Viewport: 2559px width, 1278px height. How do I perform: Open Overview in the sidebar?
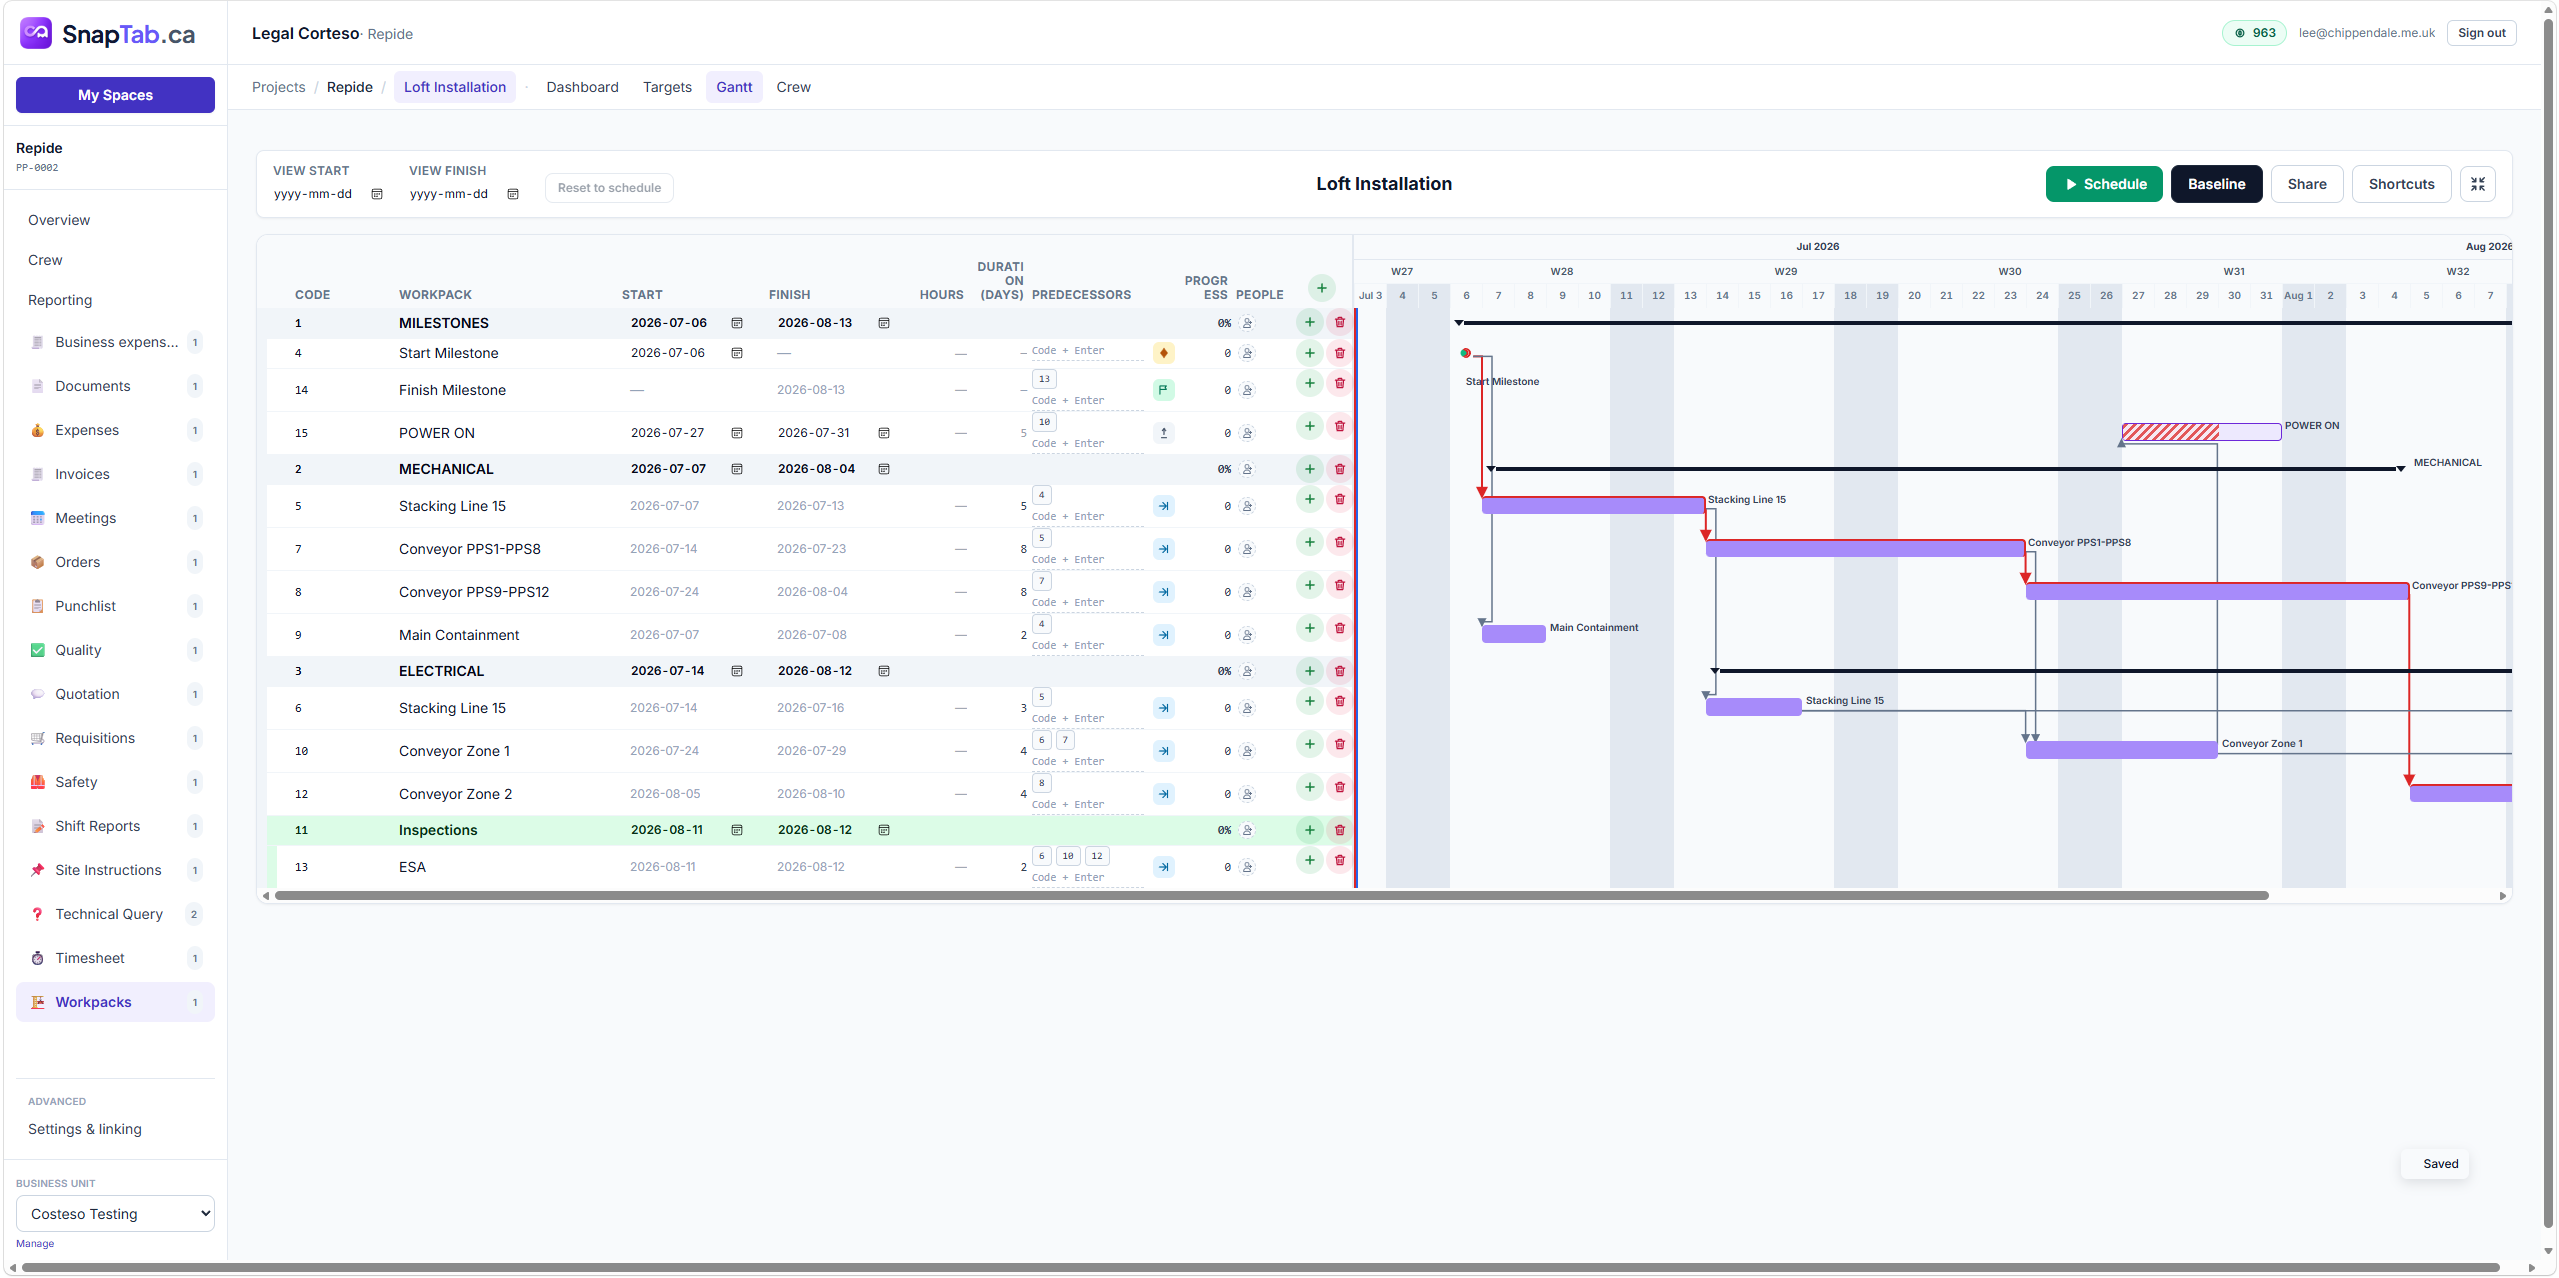(x=59, y=220)
